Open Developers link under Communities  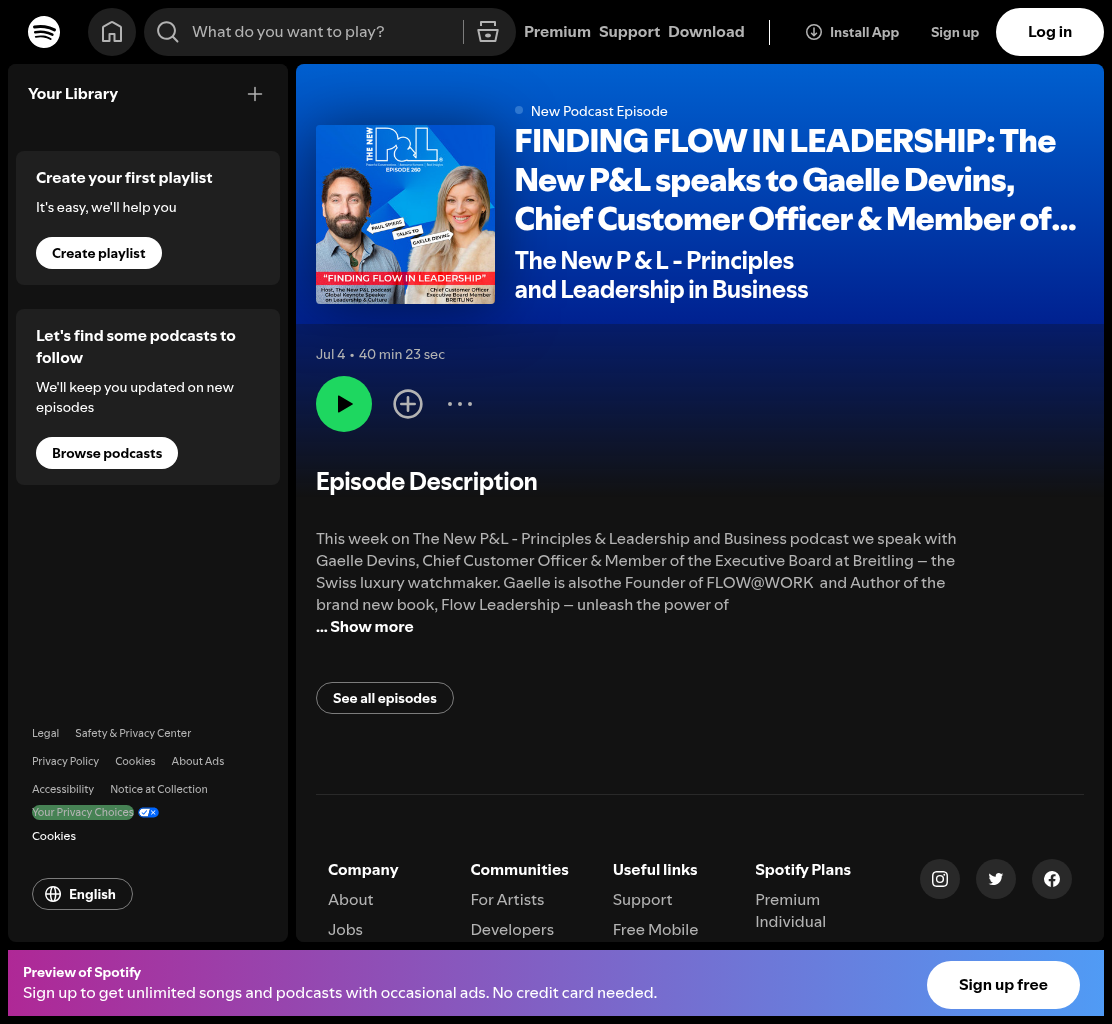512,930
